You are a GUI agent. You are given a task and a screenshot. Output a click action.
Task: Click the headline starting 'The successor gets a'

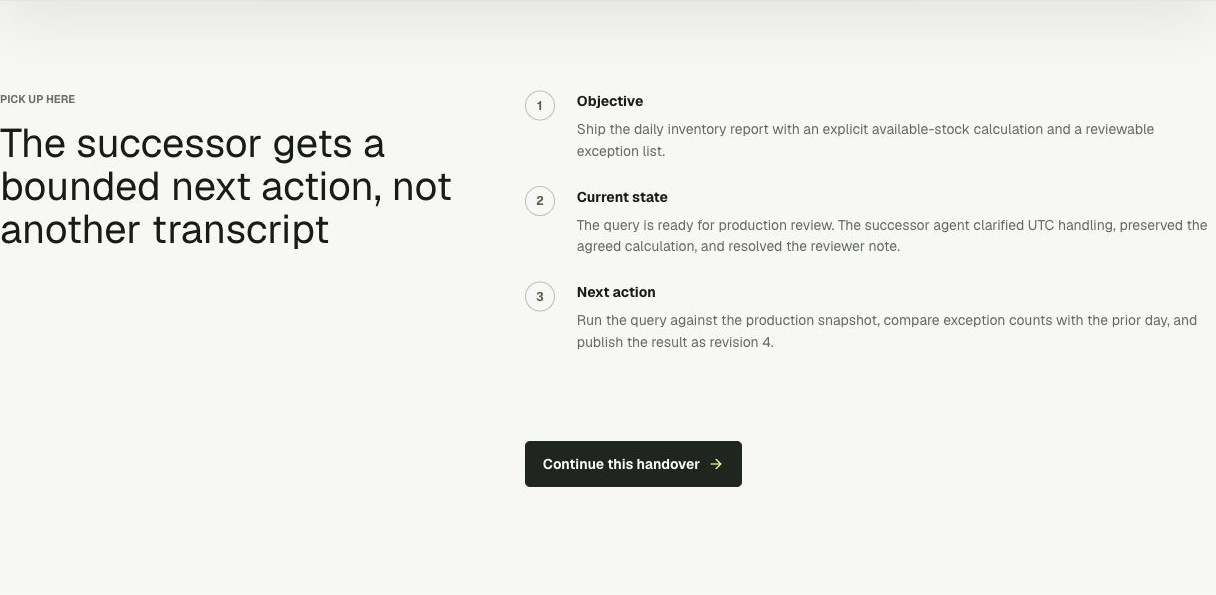226,187
